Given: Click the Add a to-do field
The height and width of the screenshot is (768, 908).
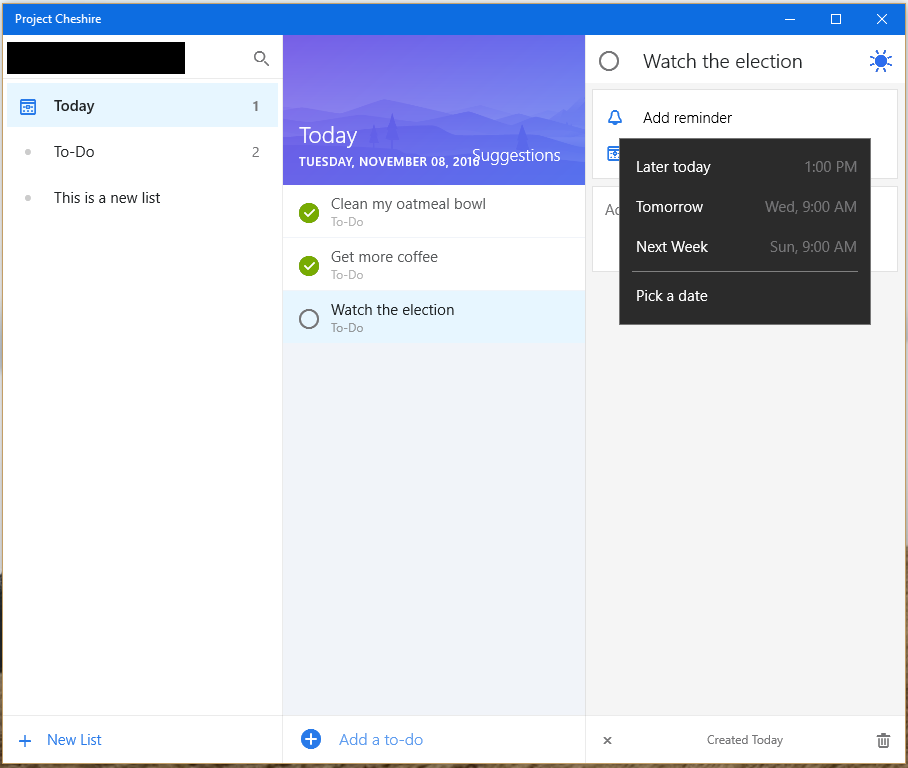Looking at the screenshot, I should [x=381, y=740].
